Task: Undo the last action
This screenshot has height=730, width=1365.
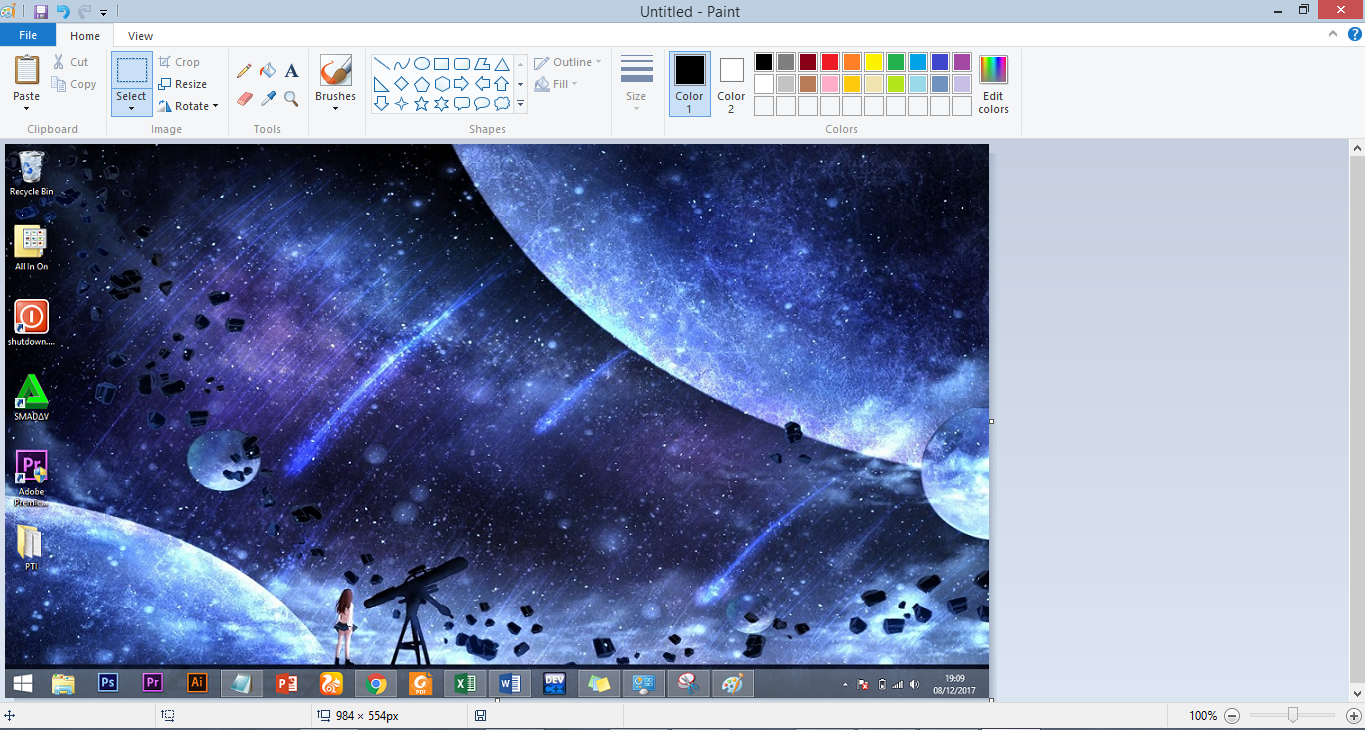Action: [x=63, y=12]
